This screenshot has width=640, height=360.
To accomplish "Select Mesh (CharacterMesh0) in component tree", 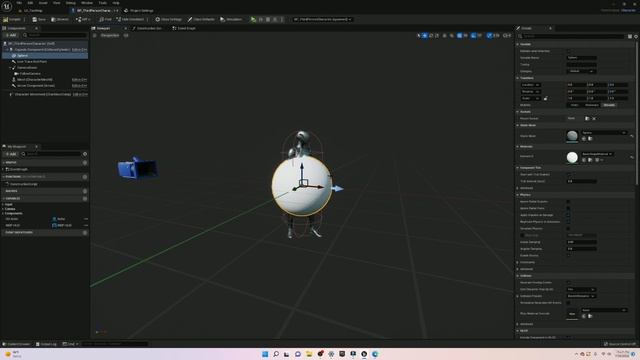I will pyautogui.click(x=35, y=80).
